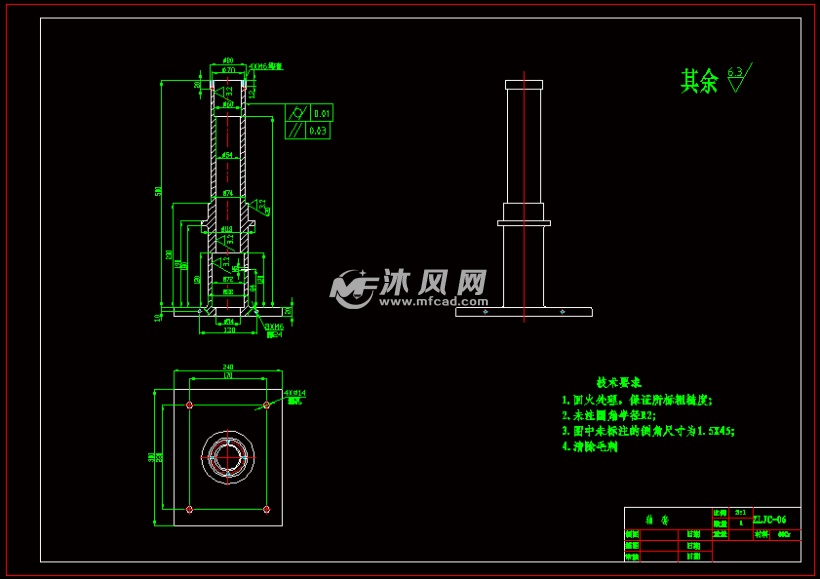Viewport: 820px width, 579px height.
Task: Click the 3.2 roughness symbol on section step
Action: click(x=260, y=208)
